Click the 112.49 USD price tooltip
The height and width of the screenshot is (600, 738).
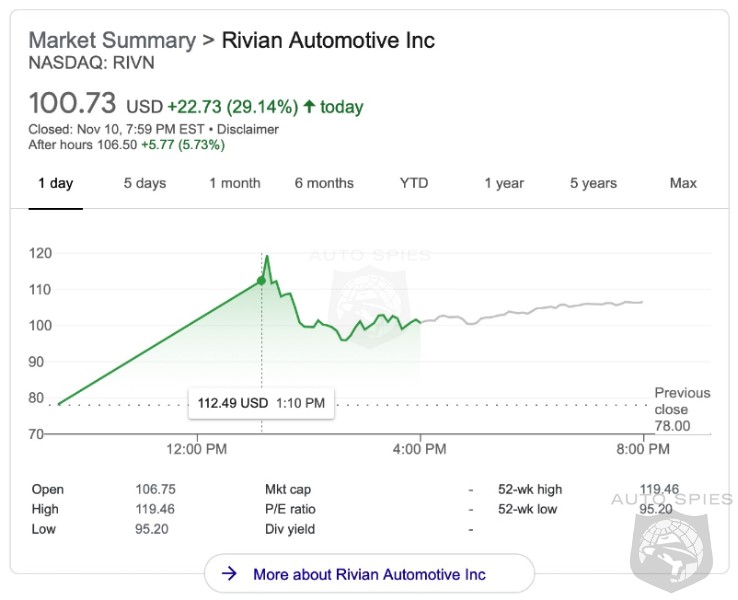click(261, 403)
